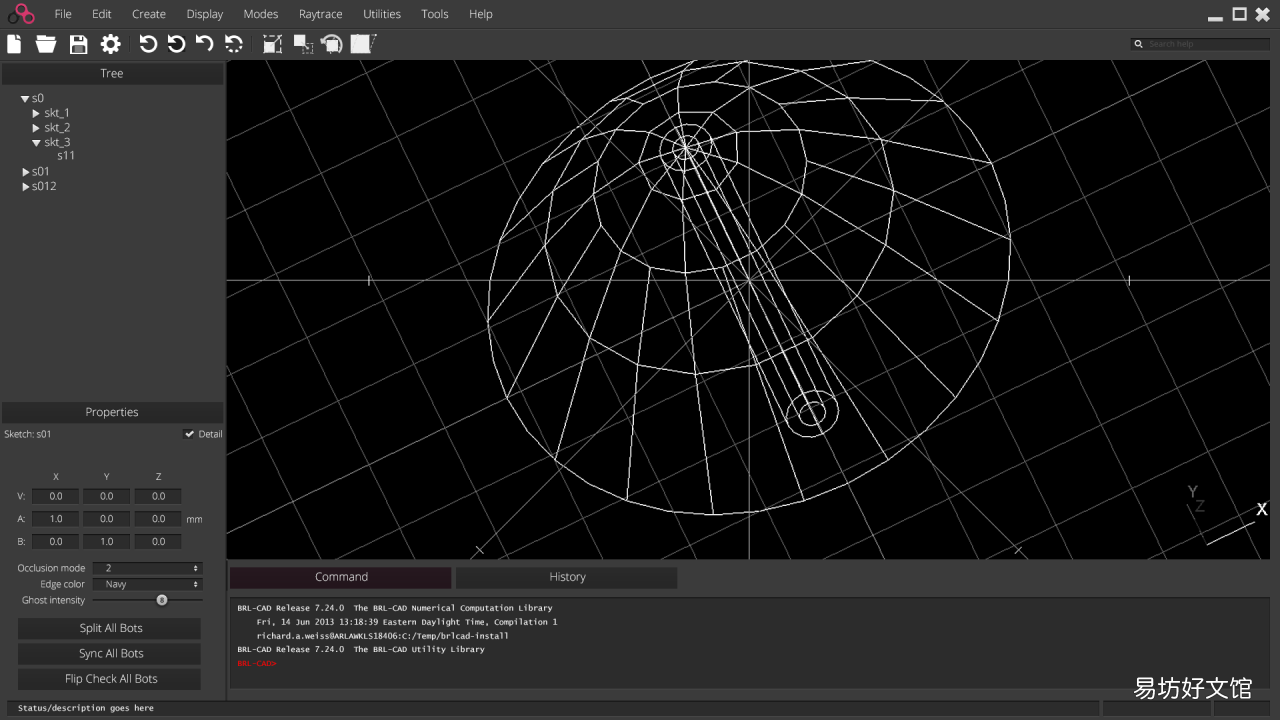Expand the skt_2 node arrow

36,128
